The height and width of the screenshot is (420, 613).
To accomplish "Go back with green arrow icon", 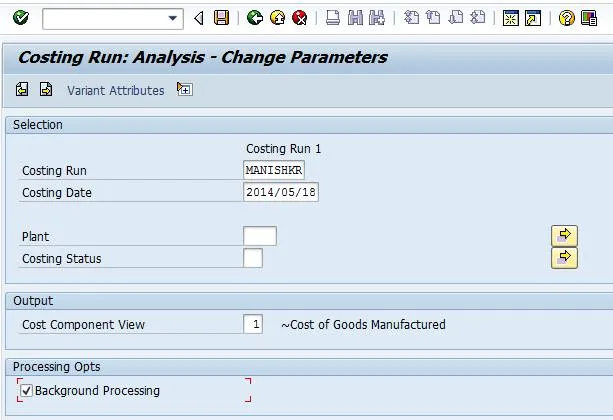I will 255,18.
